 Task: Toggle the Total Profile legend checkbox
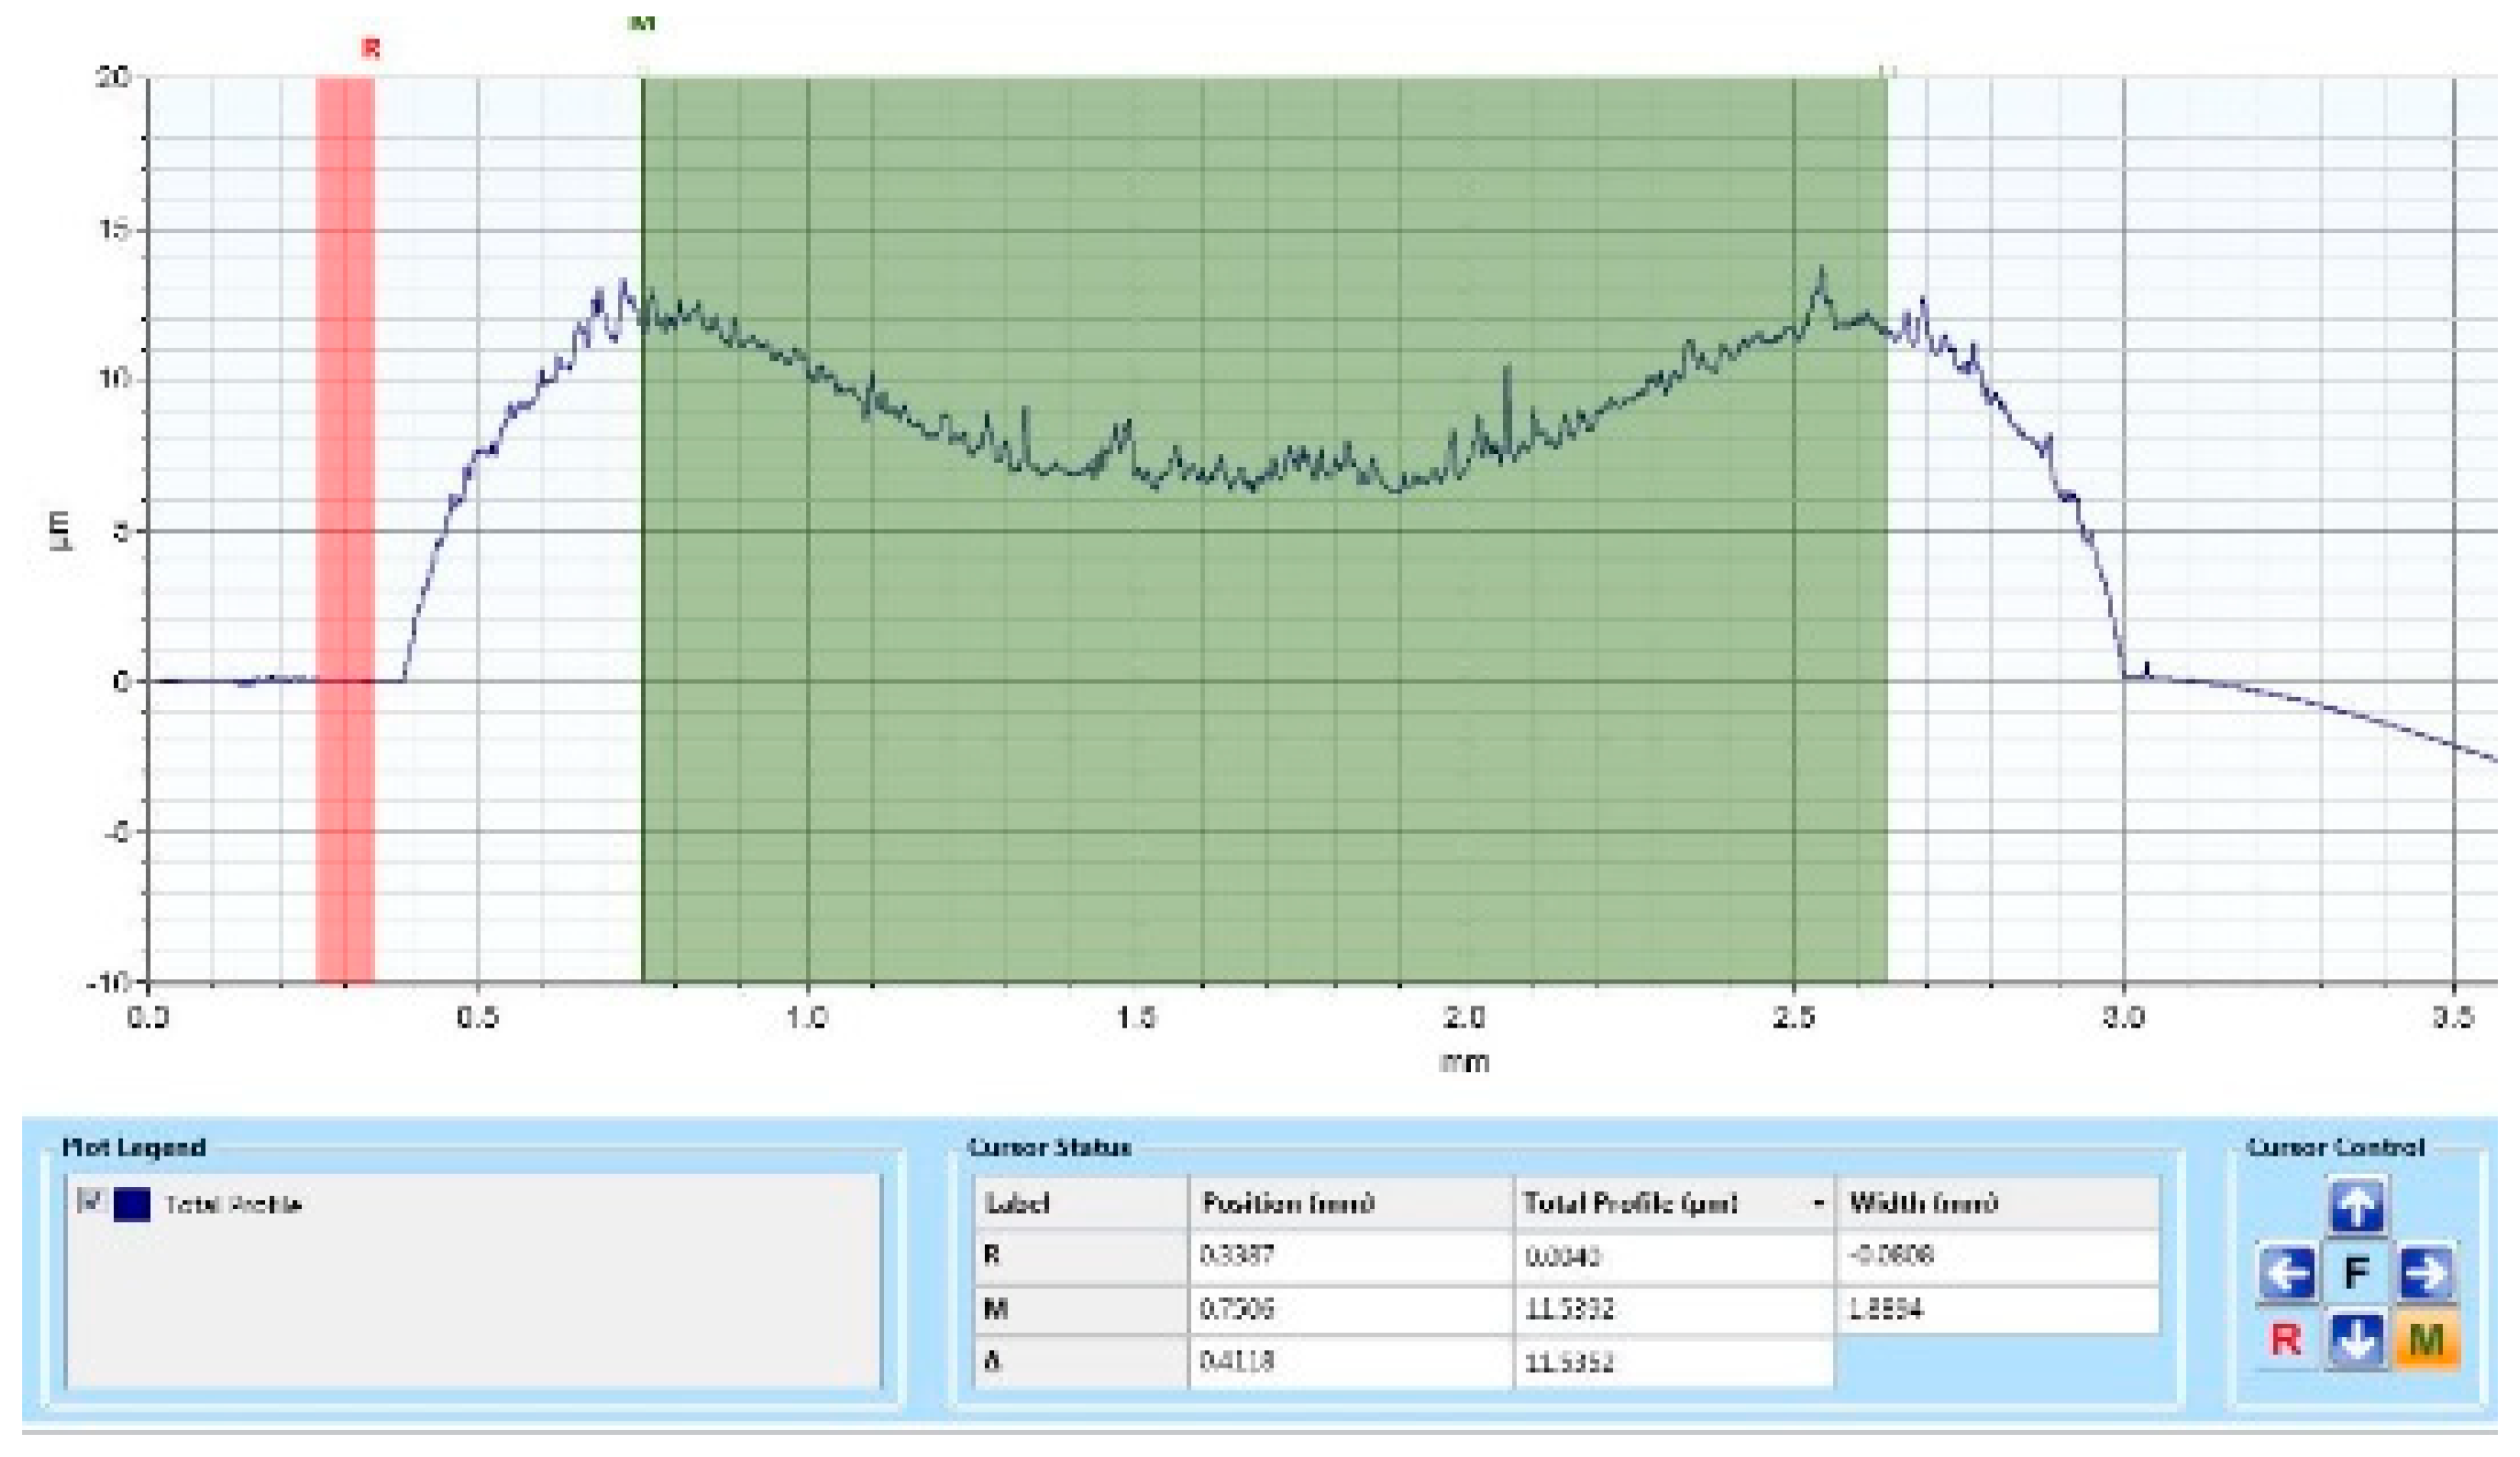(92, 1202)
